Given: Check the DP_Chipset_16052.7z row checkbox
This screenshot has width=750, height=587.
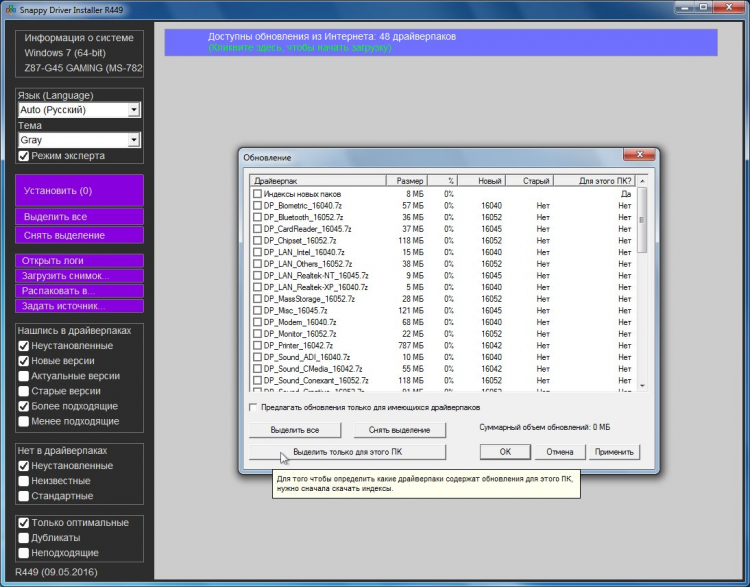Looking at the screenshot, I should click(x=257, y=240).
